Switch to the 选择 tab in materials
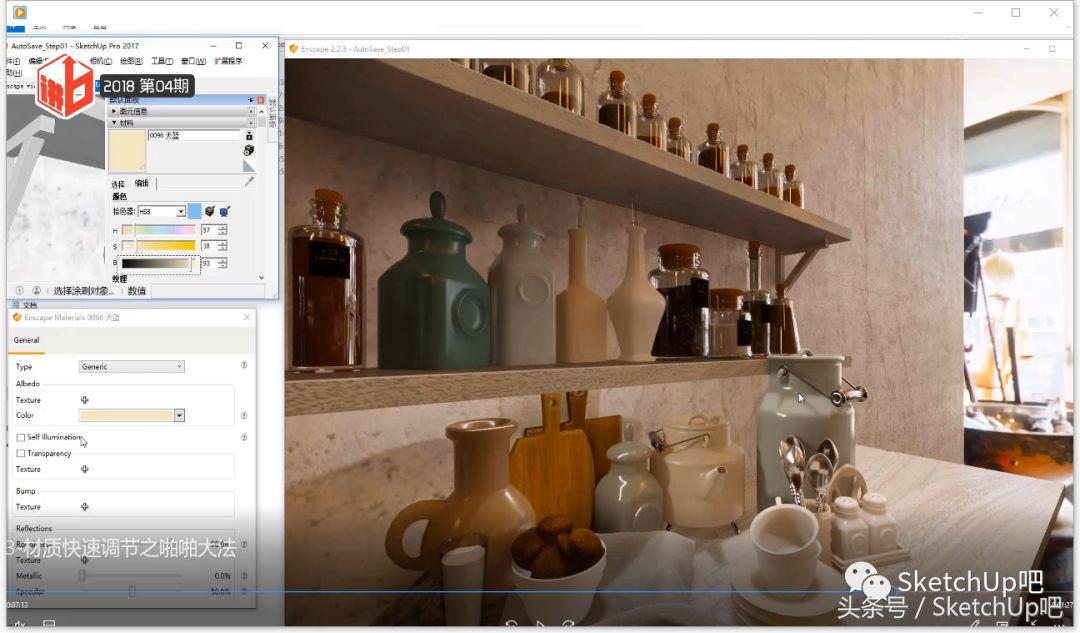The width and height of the screenshot is (1080, 633). 118,183
